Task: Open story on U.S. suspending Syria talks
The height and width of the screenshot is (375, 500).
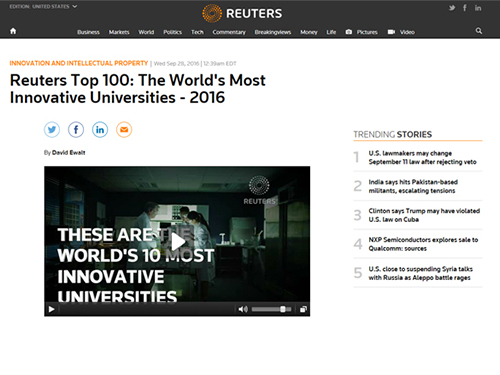Action: (421, 273)
